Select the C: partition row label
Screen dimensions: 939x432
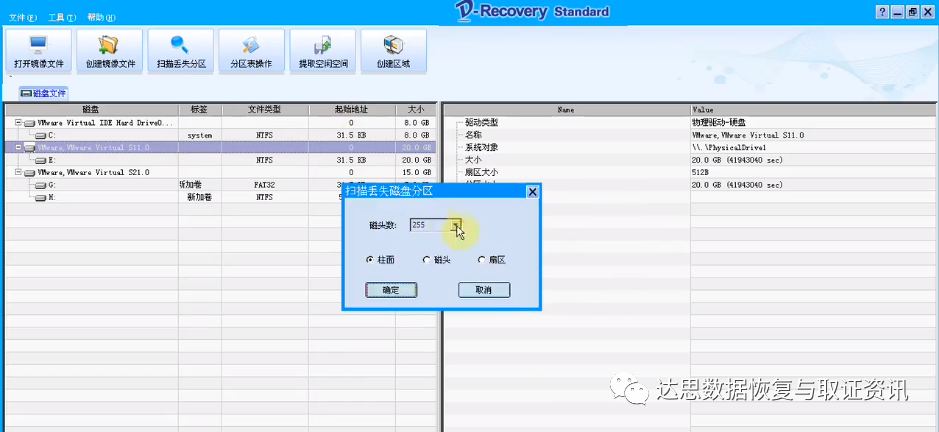point(52,135)
